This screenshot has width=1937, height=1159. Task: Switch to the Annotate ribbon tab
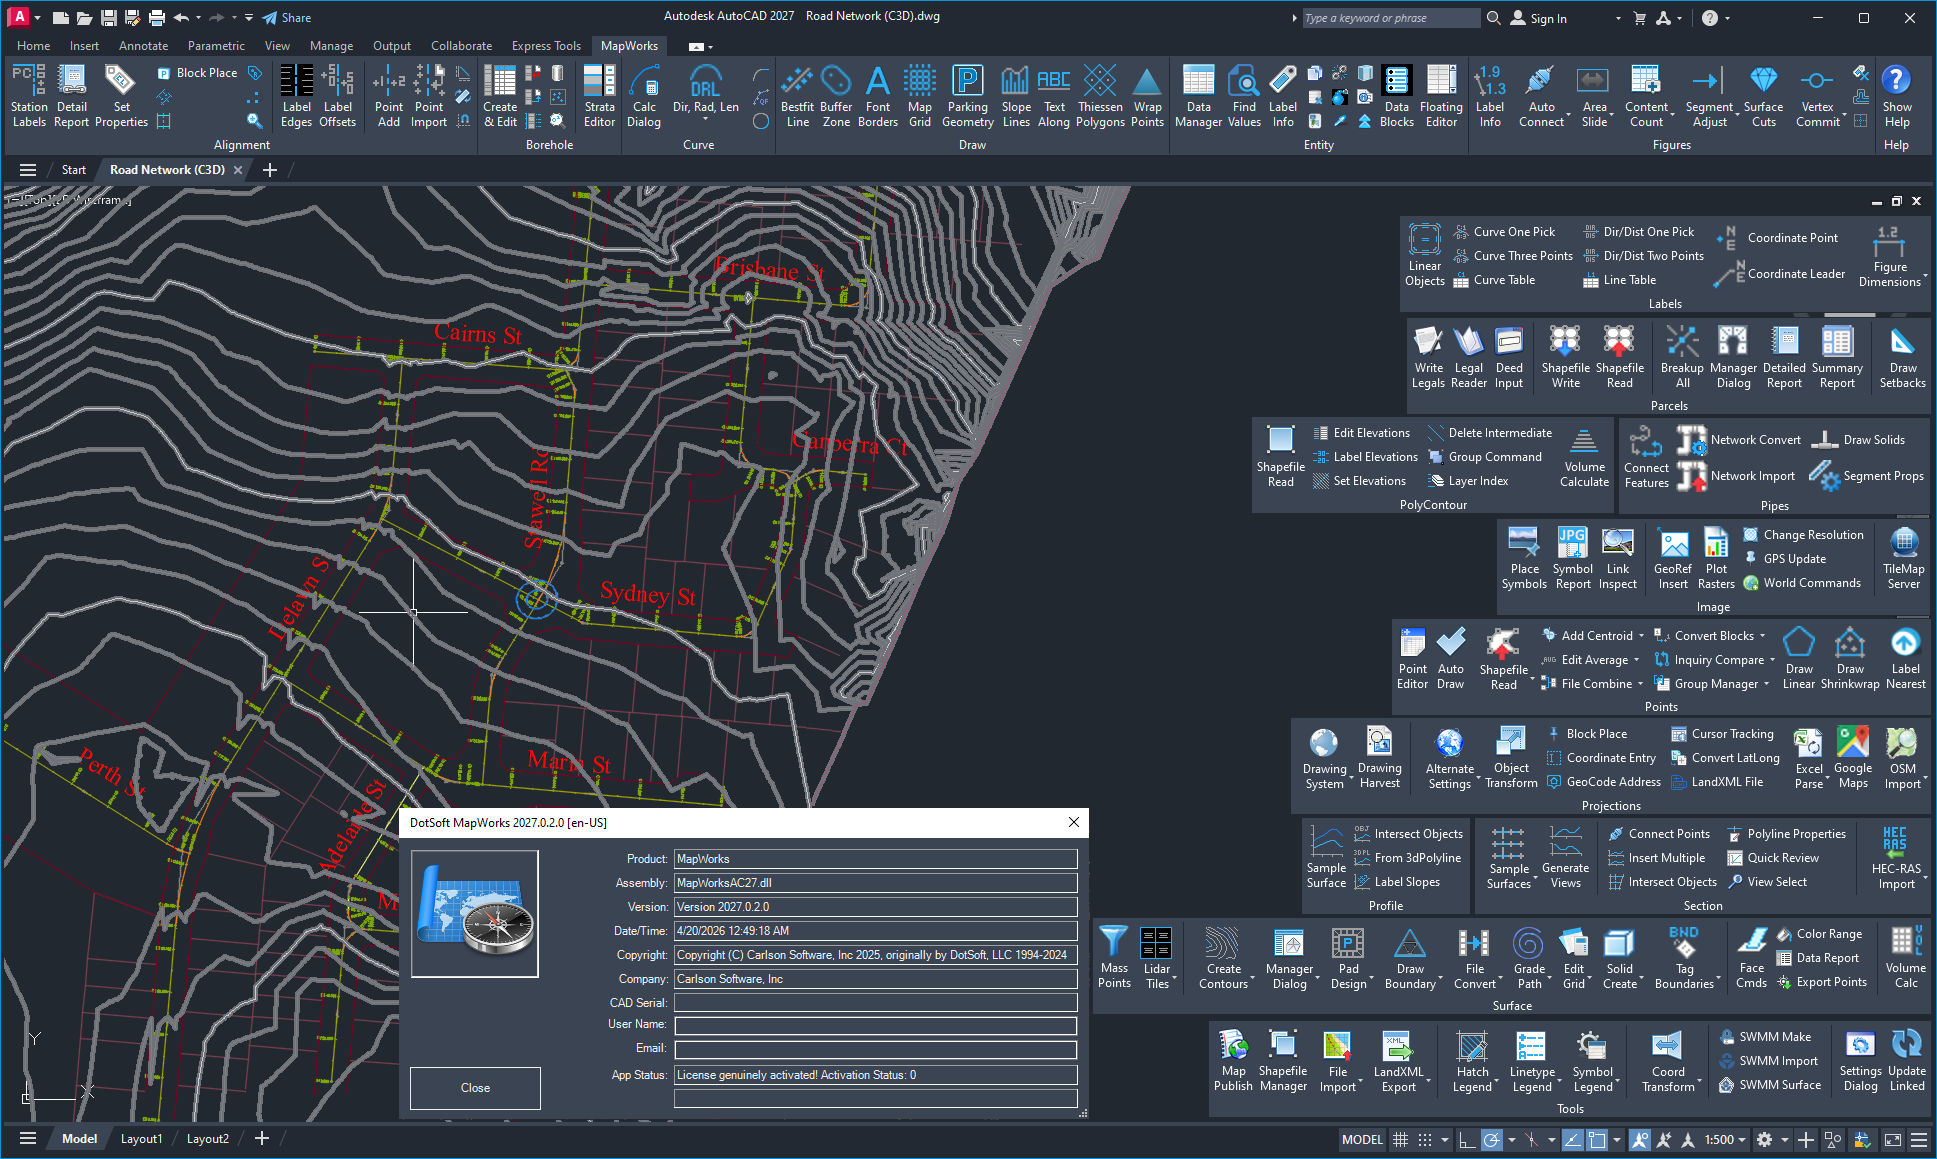point(143,46)
